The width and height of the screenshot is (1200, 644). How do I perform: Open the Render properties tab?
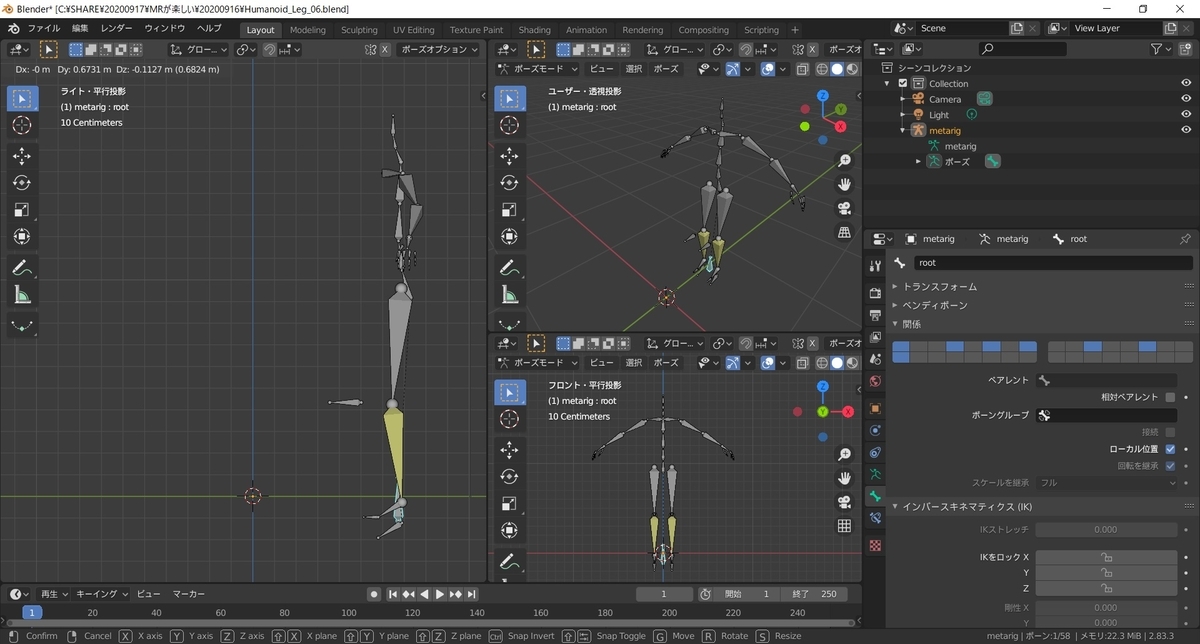pos(876,293)
